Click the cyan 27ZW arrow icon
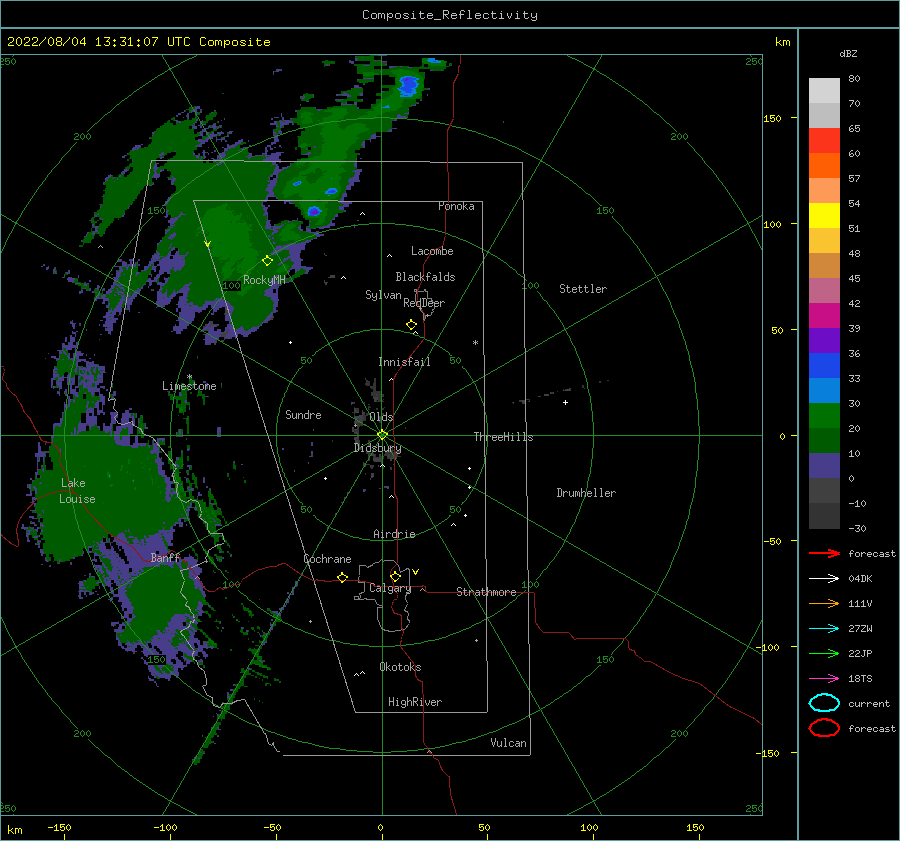The image size is (900, 841). (824, 629)
